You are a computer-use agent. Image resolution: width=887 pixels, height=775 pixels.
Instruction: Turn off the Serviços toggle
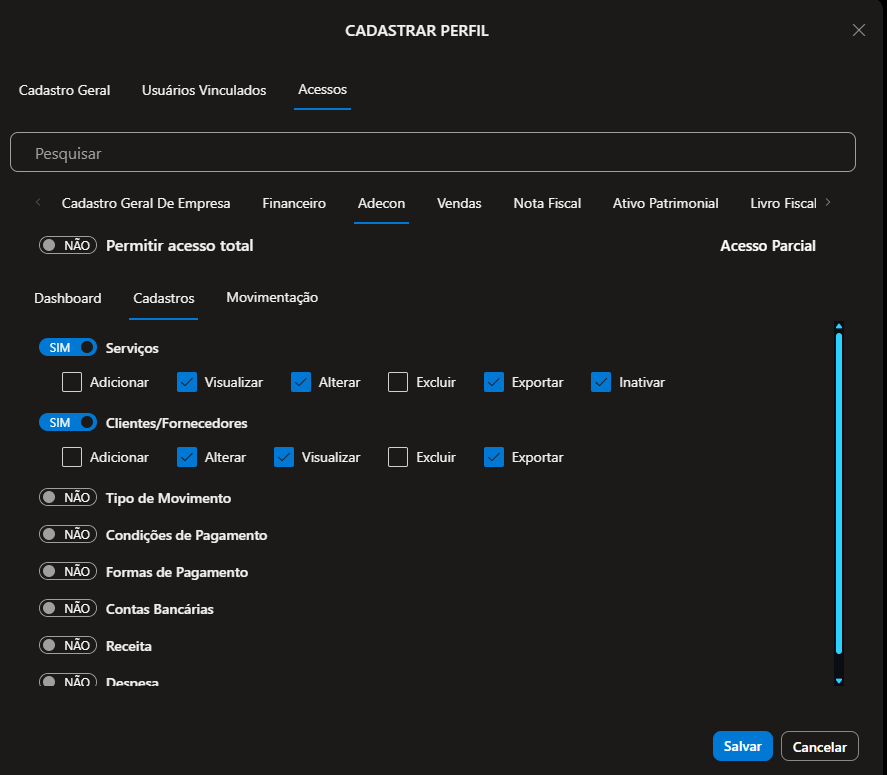(x=68, y=348)
